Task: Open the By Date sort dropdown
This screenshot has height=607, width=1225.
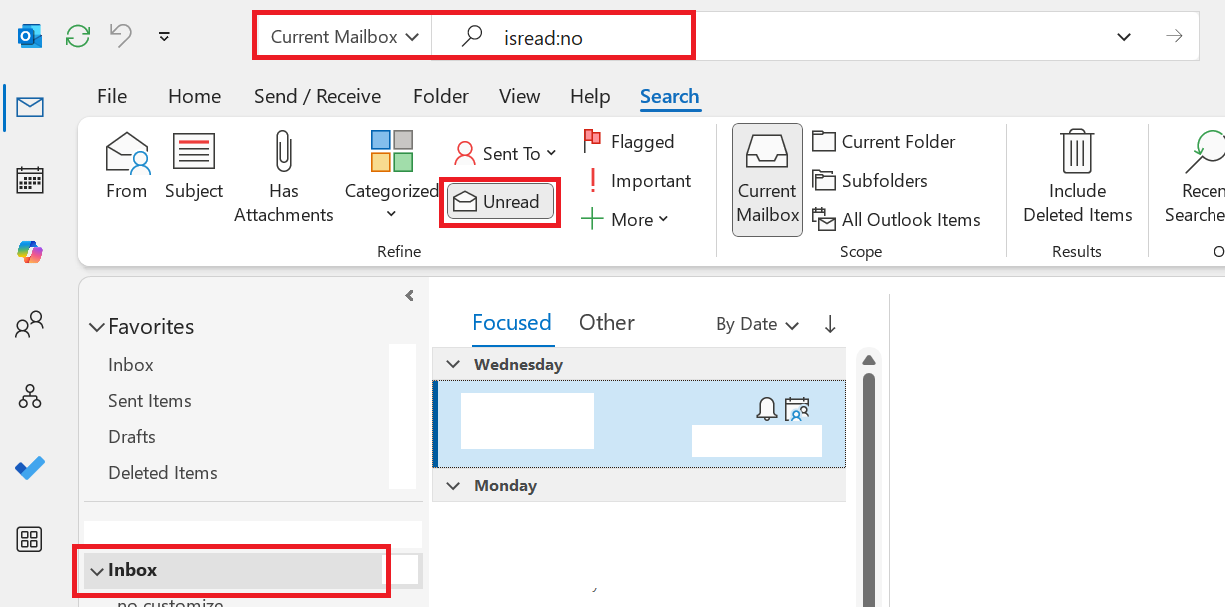Action: pyautogui.click(x=758, y=324)
